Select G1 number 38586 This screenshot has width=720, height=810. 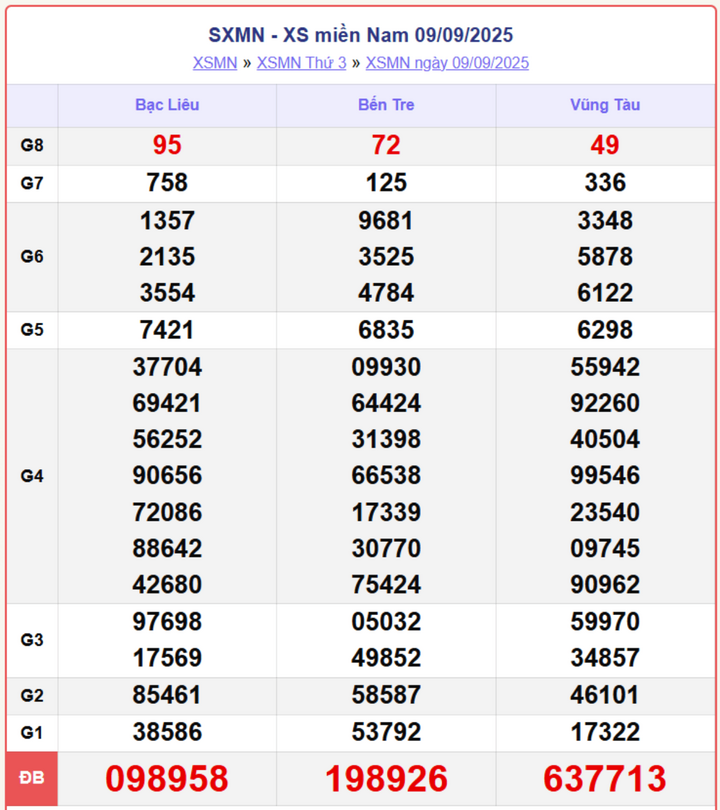167,733
